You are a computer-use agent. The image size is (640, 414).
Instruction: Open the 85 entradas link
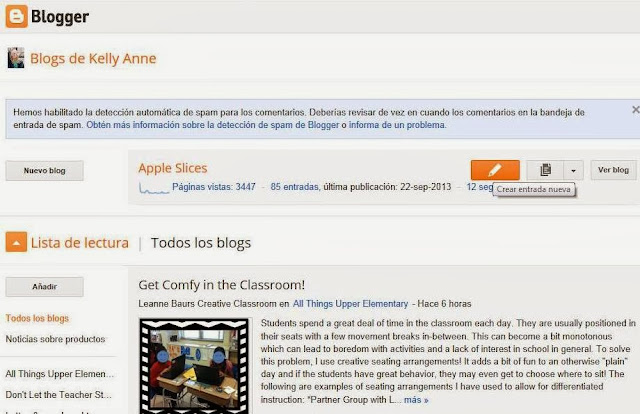(294, 187)
